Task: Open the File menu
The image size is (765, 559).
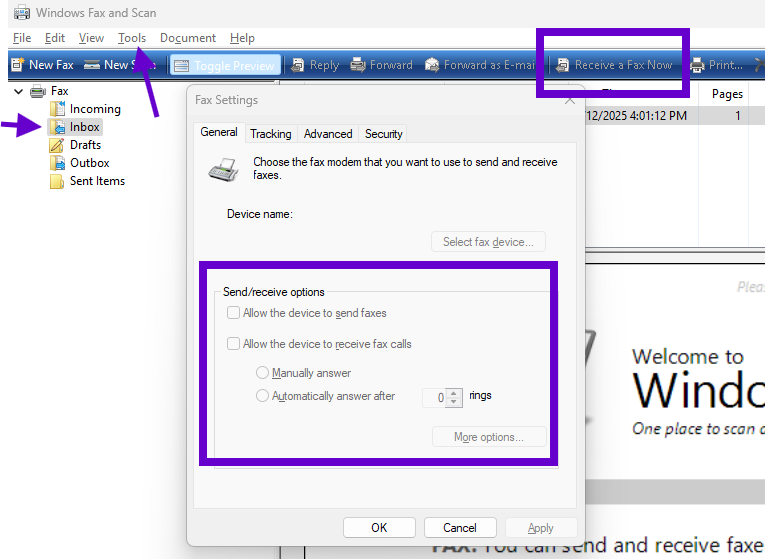Action: click(x=22, y=38)
